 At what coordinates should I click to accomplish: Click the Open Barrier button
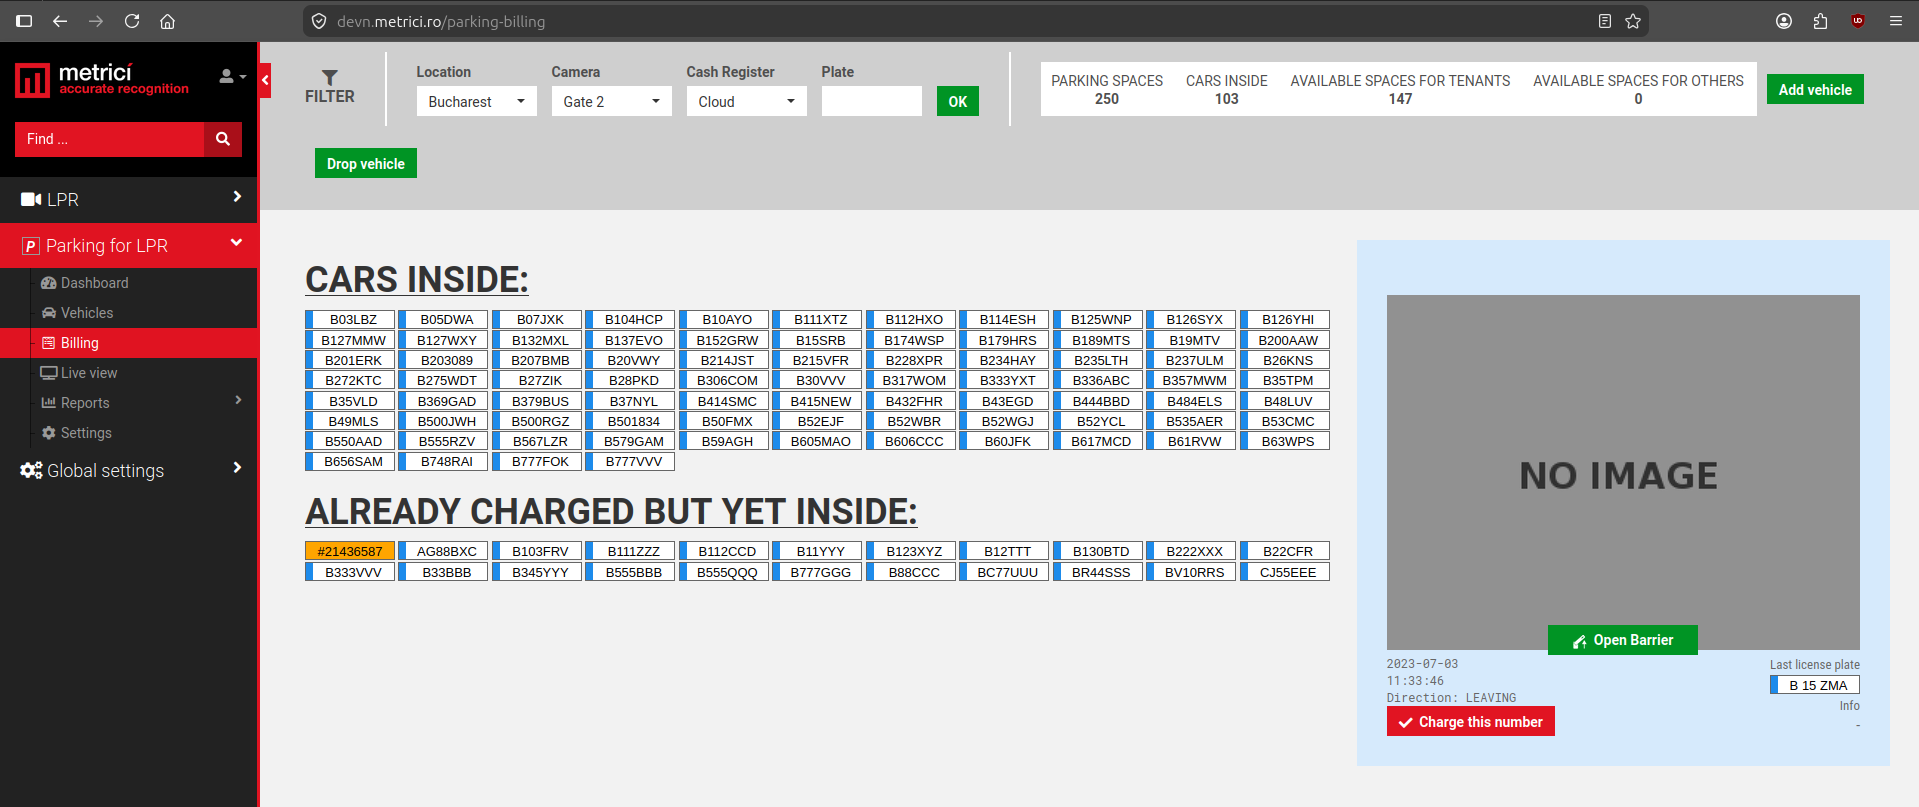click(x=1623, y=640)
